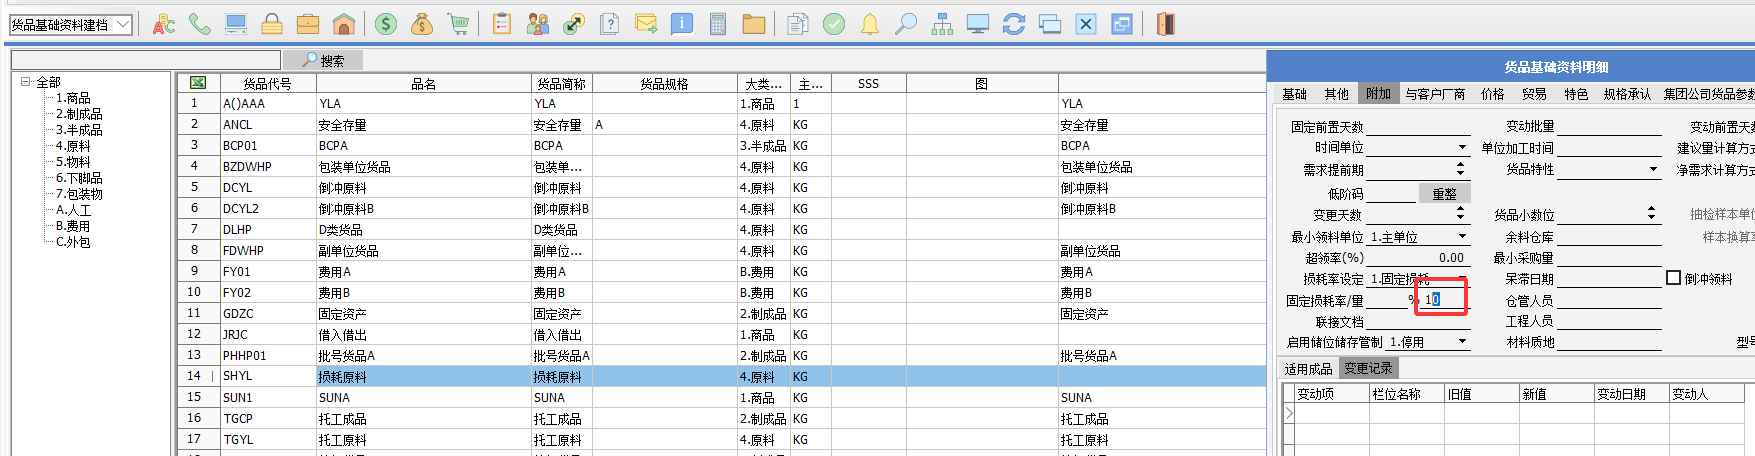The width and height of the screenshot is (1755, 456).
Task: Click the yellow bell notification icon
Action: [x=870, y=24]
